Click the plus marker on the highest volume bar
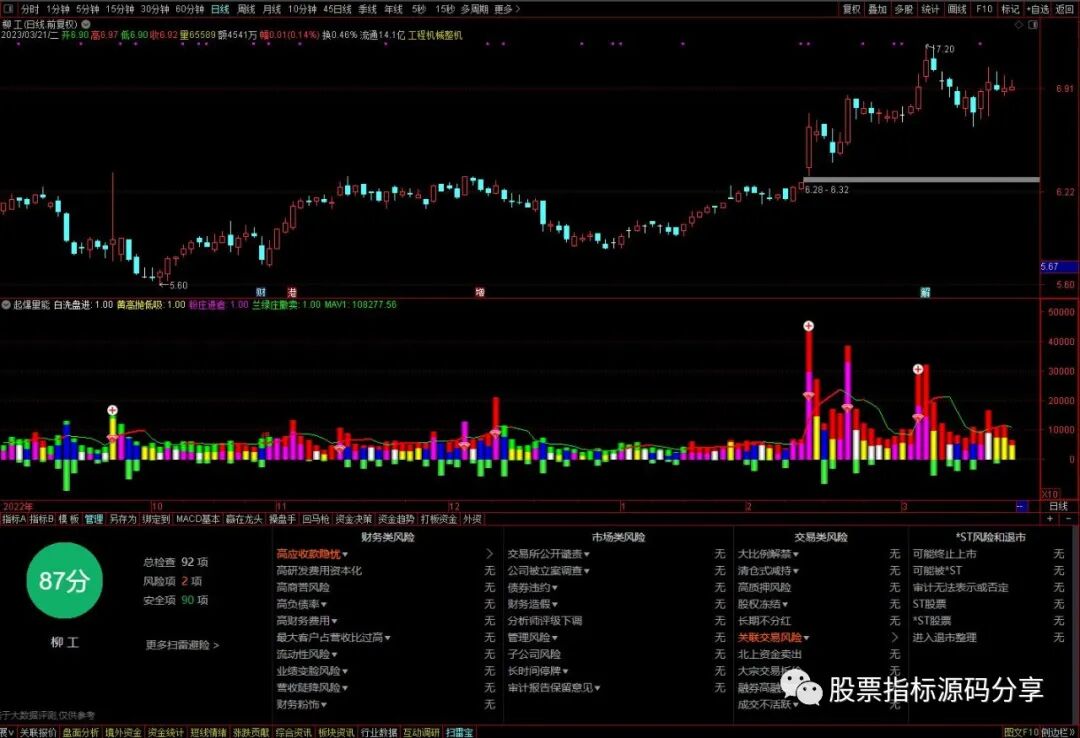Viewport: 1080px width, 738px height. pyautogui.click(x=809, y=326)
